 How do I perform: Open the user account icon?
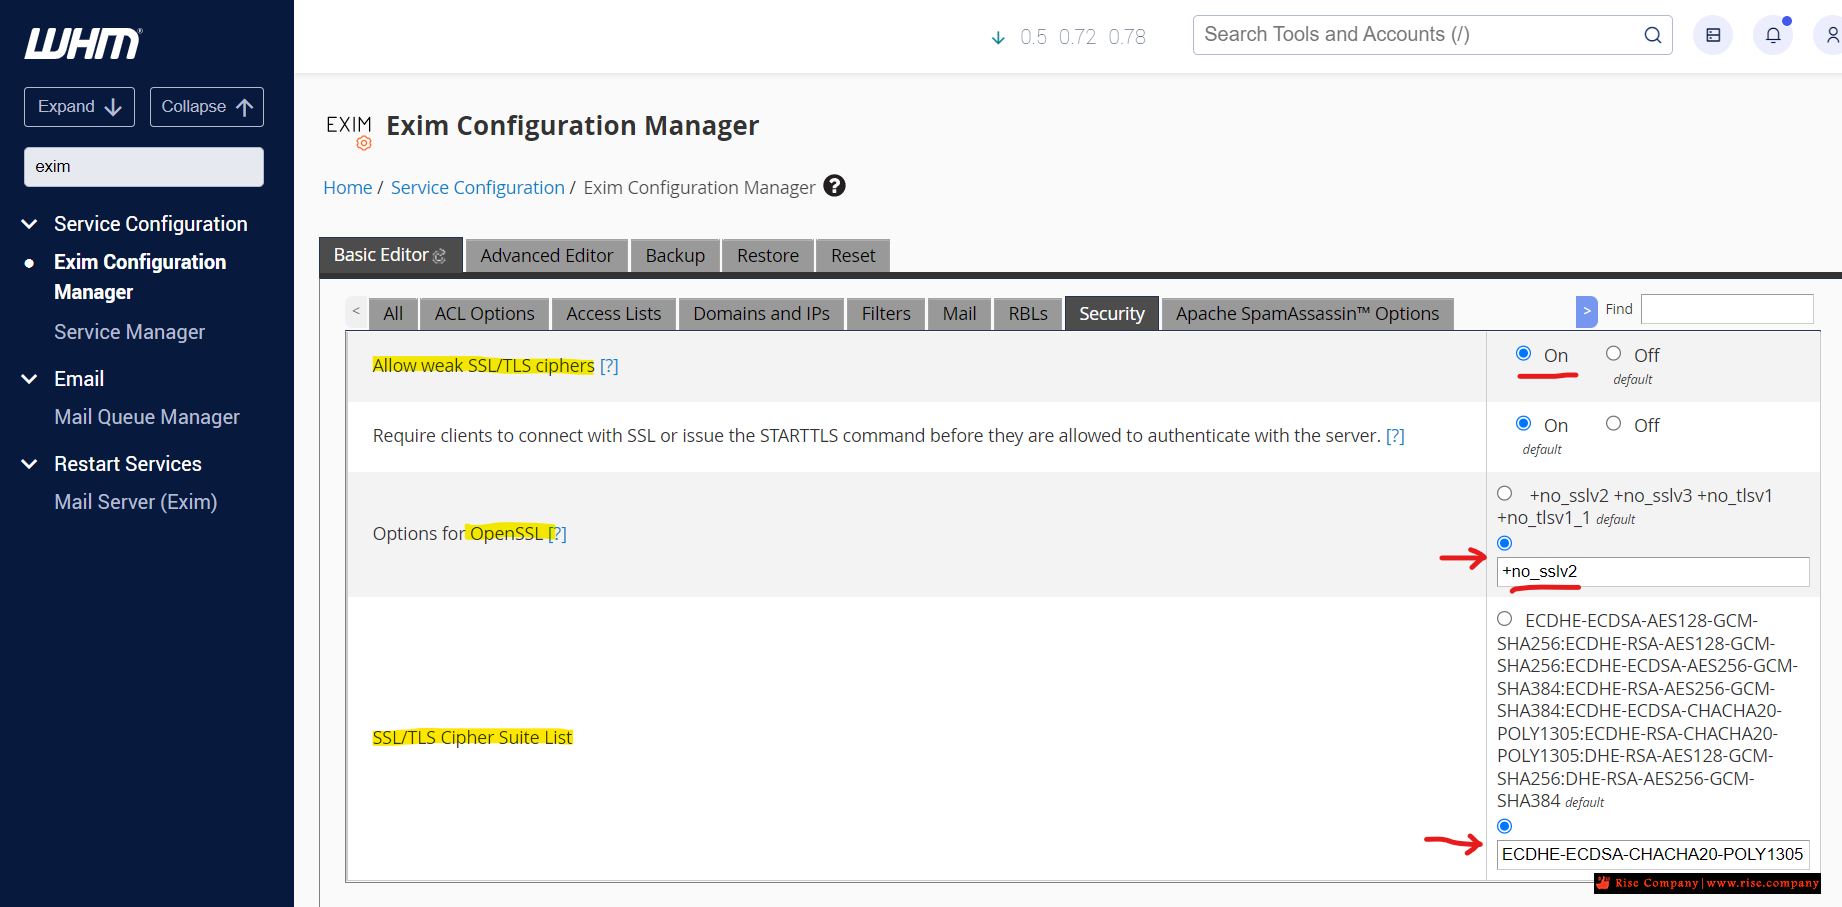pos(1830,36)
